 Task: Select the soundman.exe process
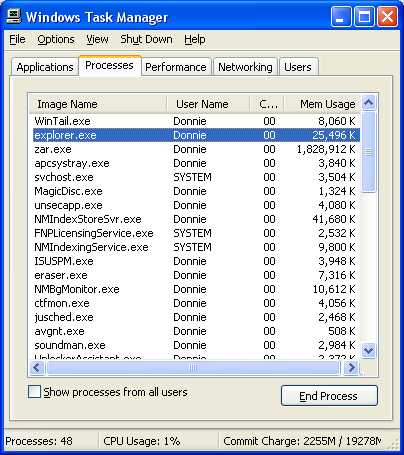coord(196,345)
